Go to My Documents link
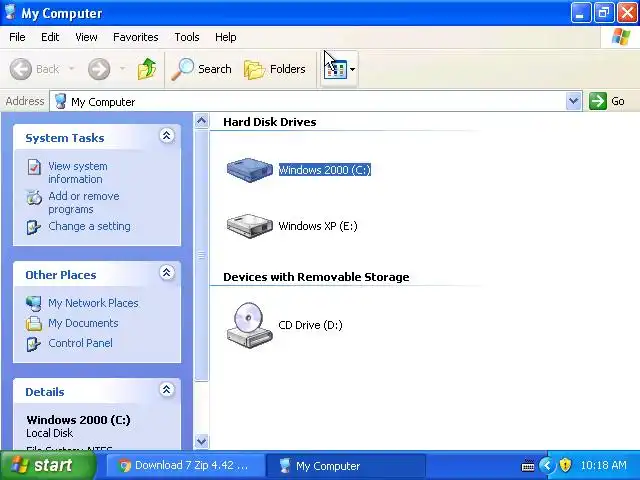640x480 pixels. (x=83, y=323)
